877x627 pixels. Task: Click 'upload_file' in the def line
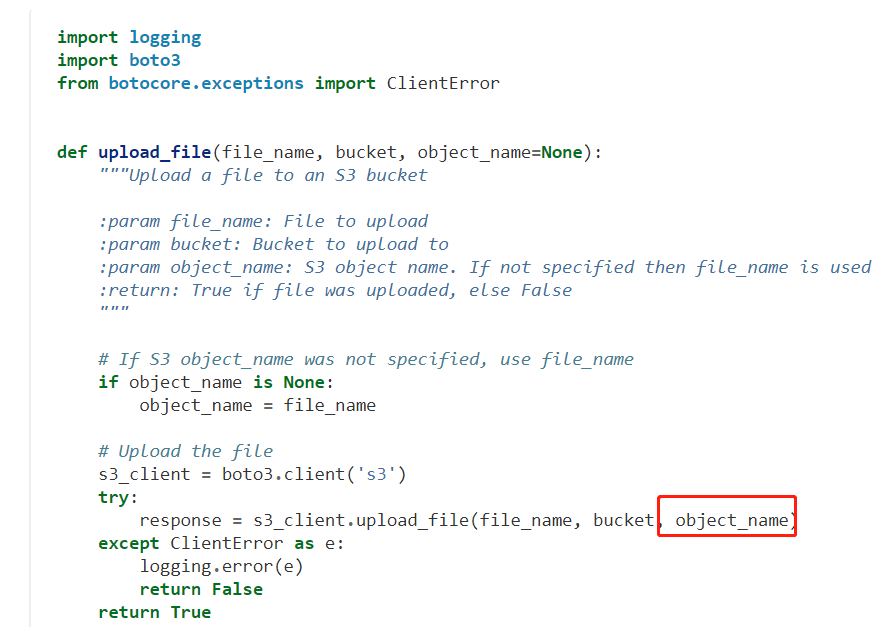click(154, 153)
